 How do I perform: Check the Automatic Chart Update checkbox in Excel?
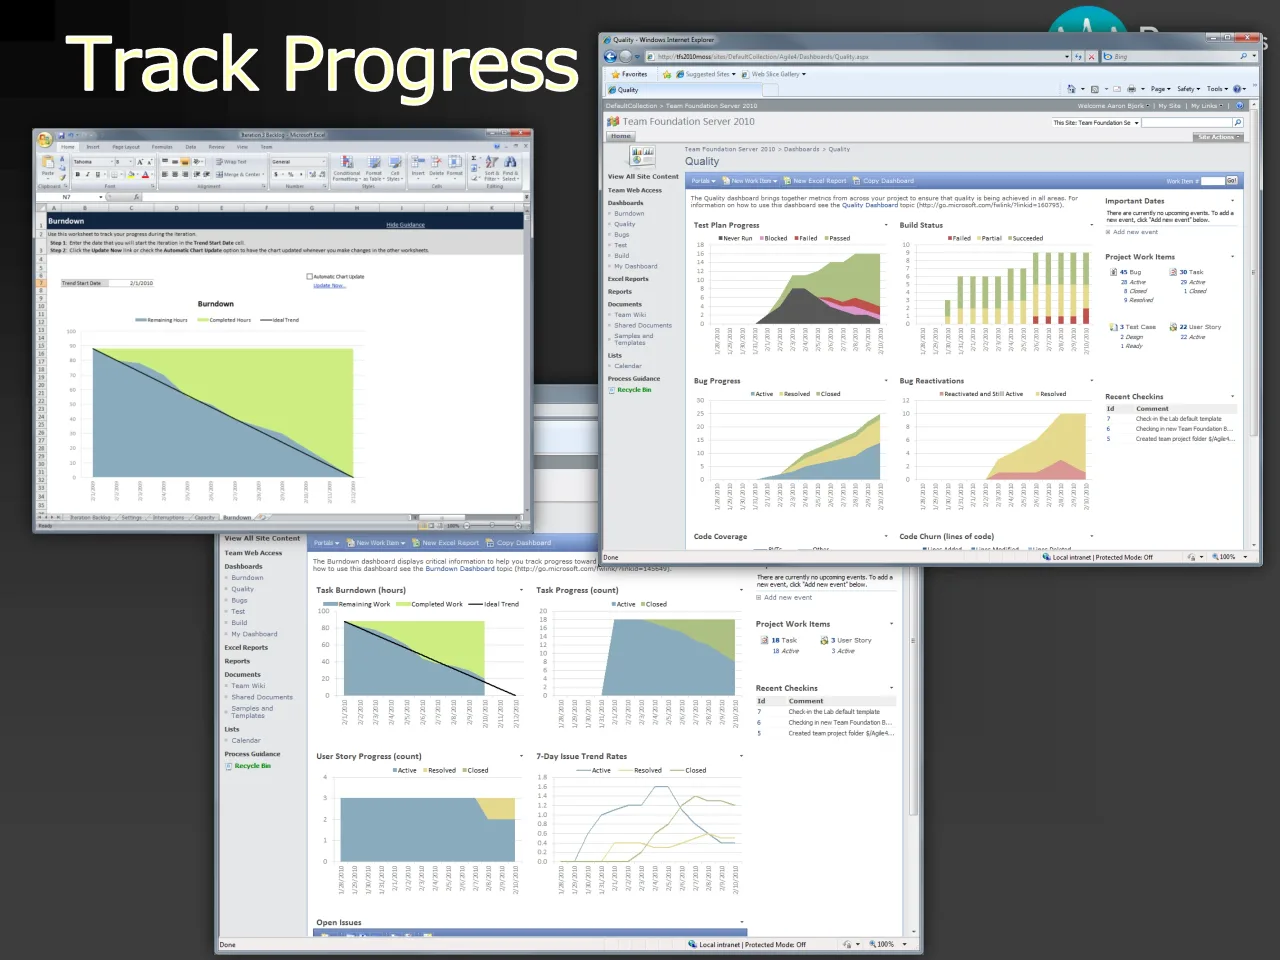click(309, 276)
